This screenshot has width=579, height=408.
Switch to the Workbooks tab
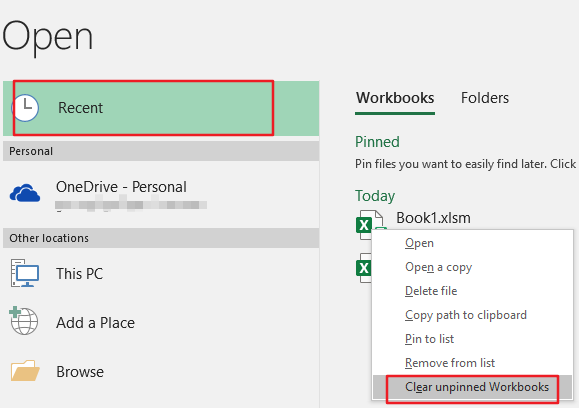pos(395,98)
